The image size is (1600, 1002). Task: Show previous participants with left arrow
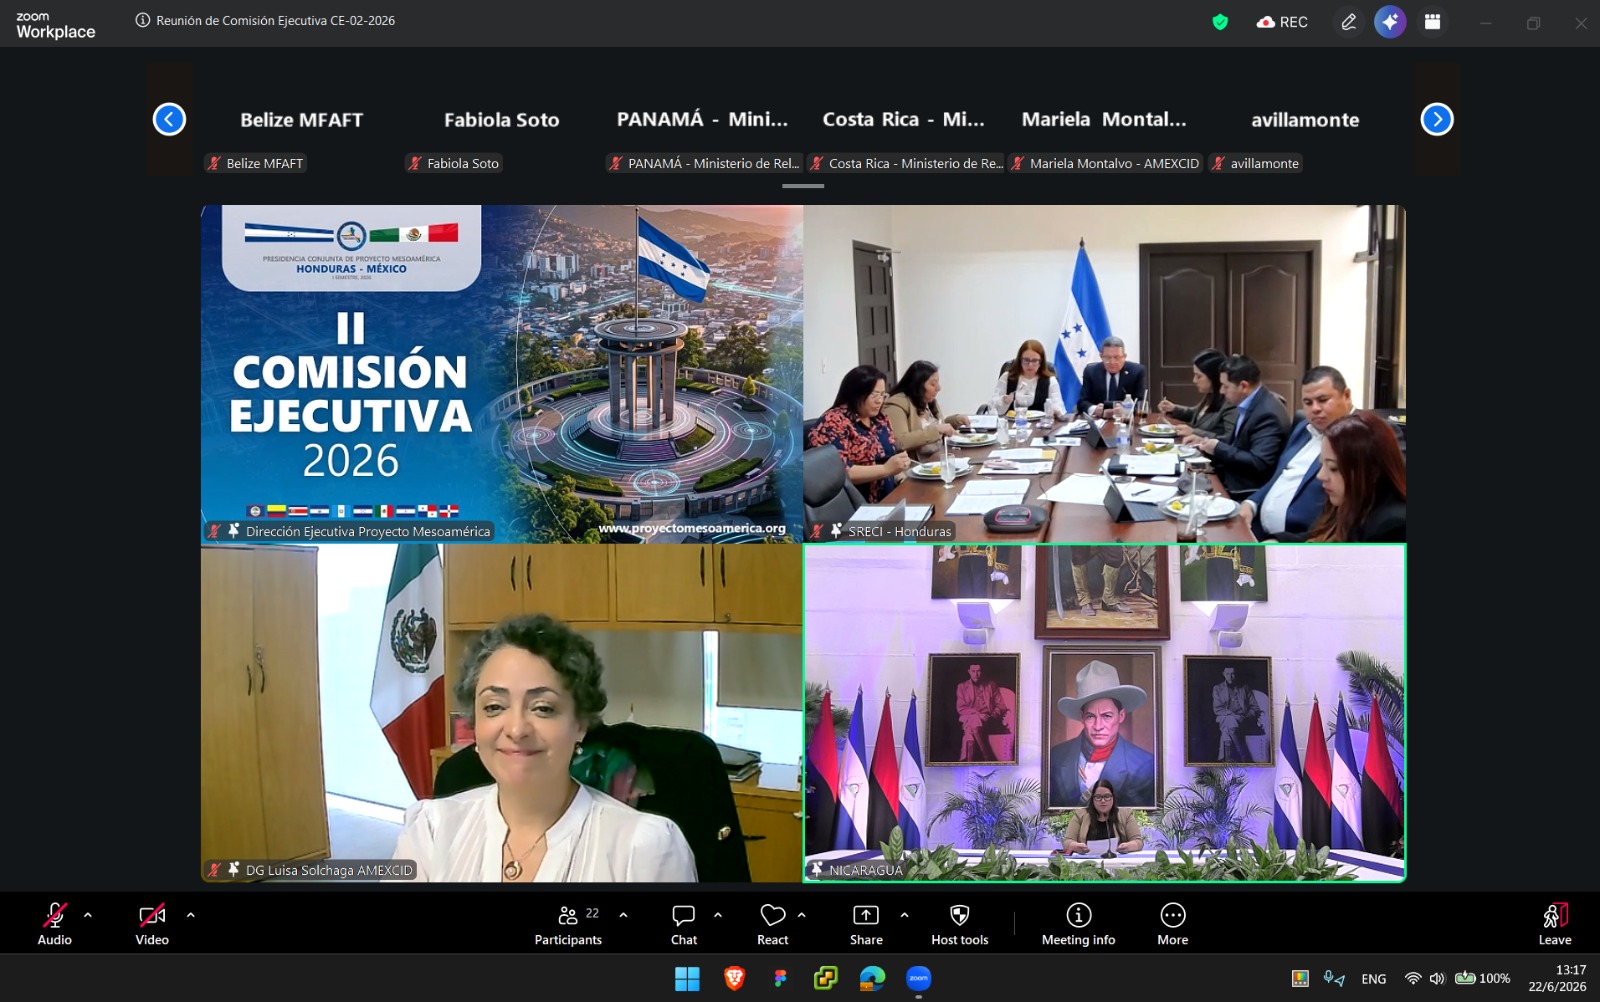point(169,119)
